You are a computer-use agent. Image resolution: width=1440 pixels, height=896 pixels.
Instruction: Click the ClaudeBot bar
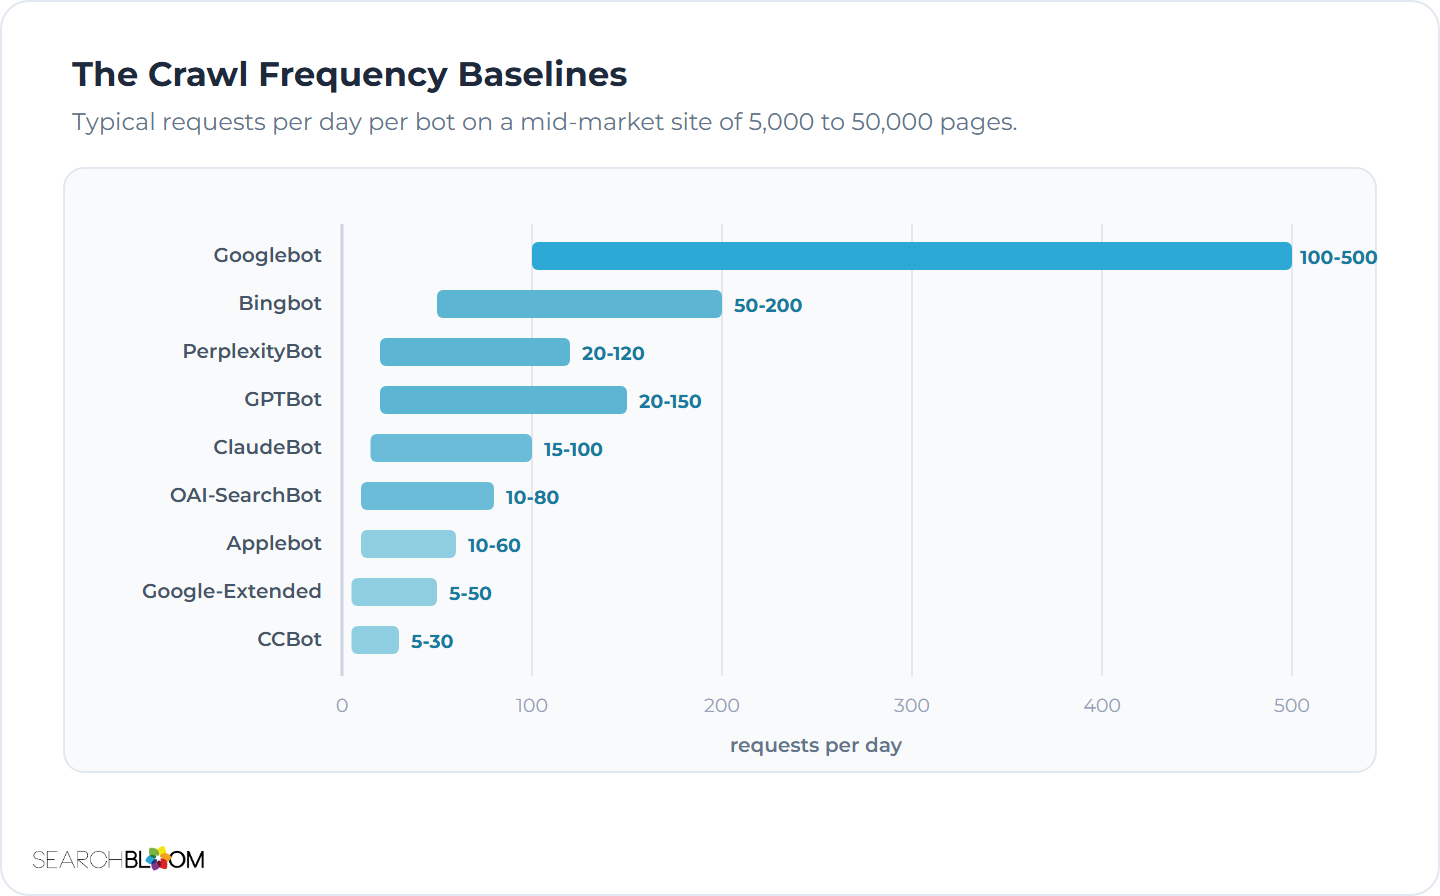pos(451,448)
